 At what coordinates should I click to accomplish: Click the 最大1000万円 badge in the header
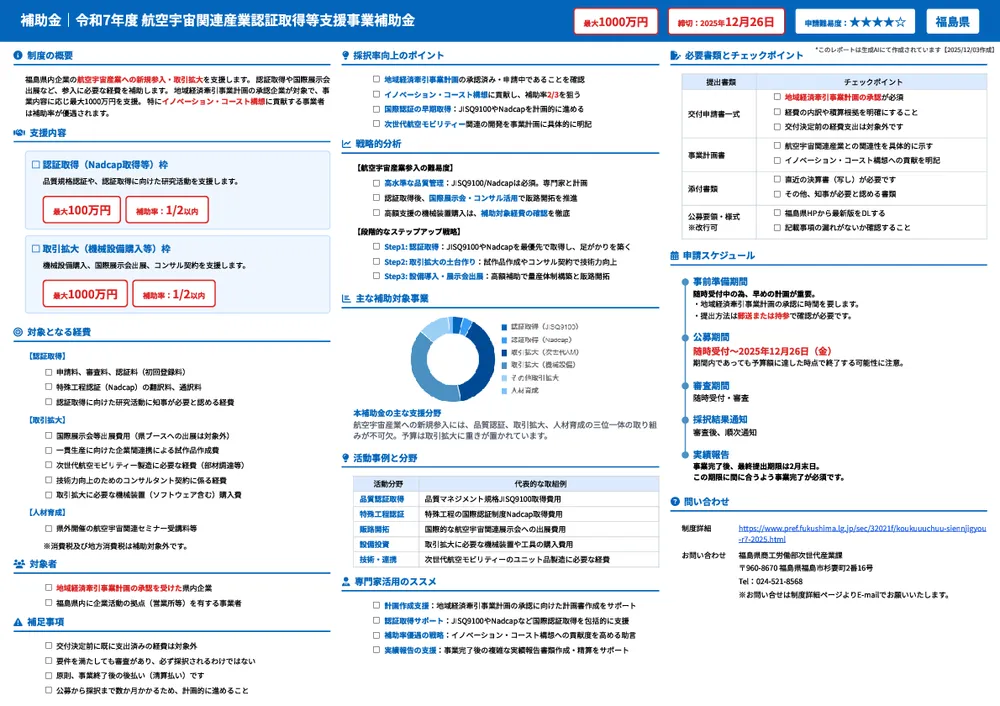click(616, 21)
